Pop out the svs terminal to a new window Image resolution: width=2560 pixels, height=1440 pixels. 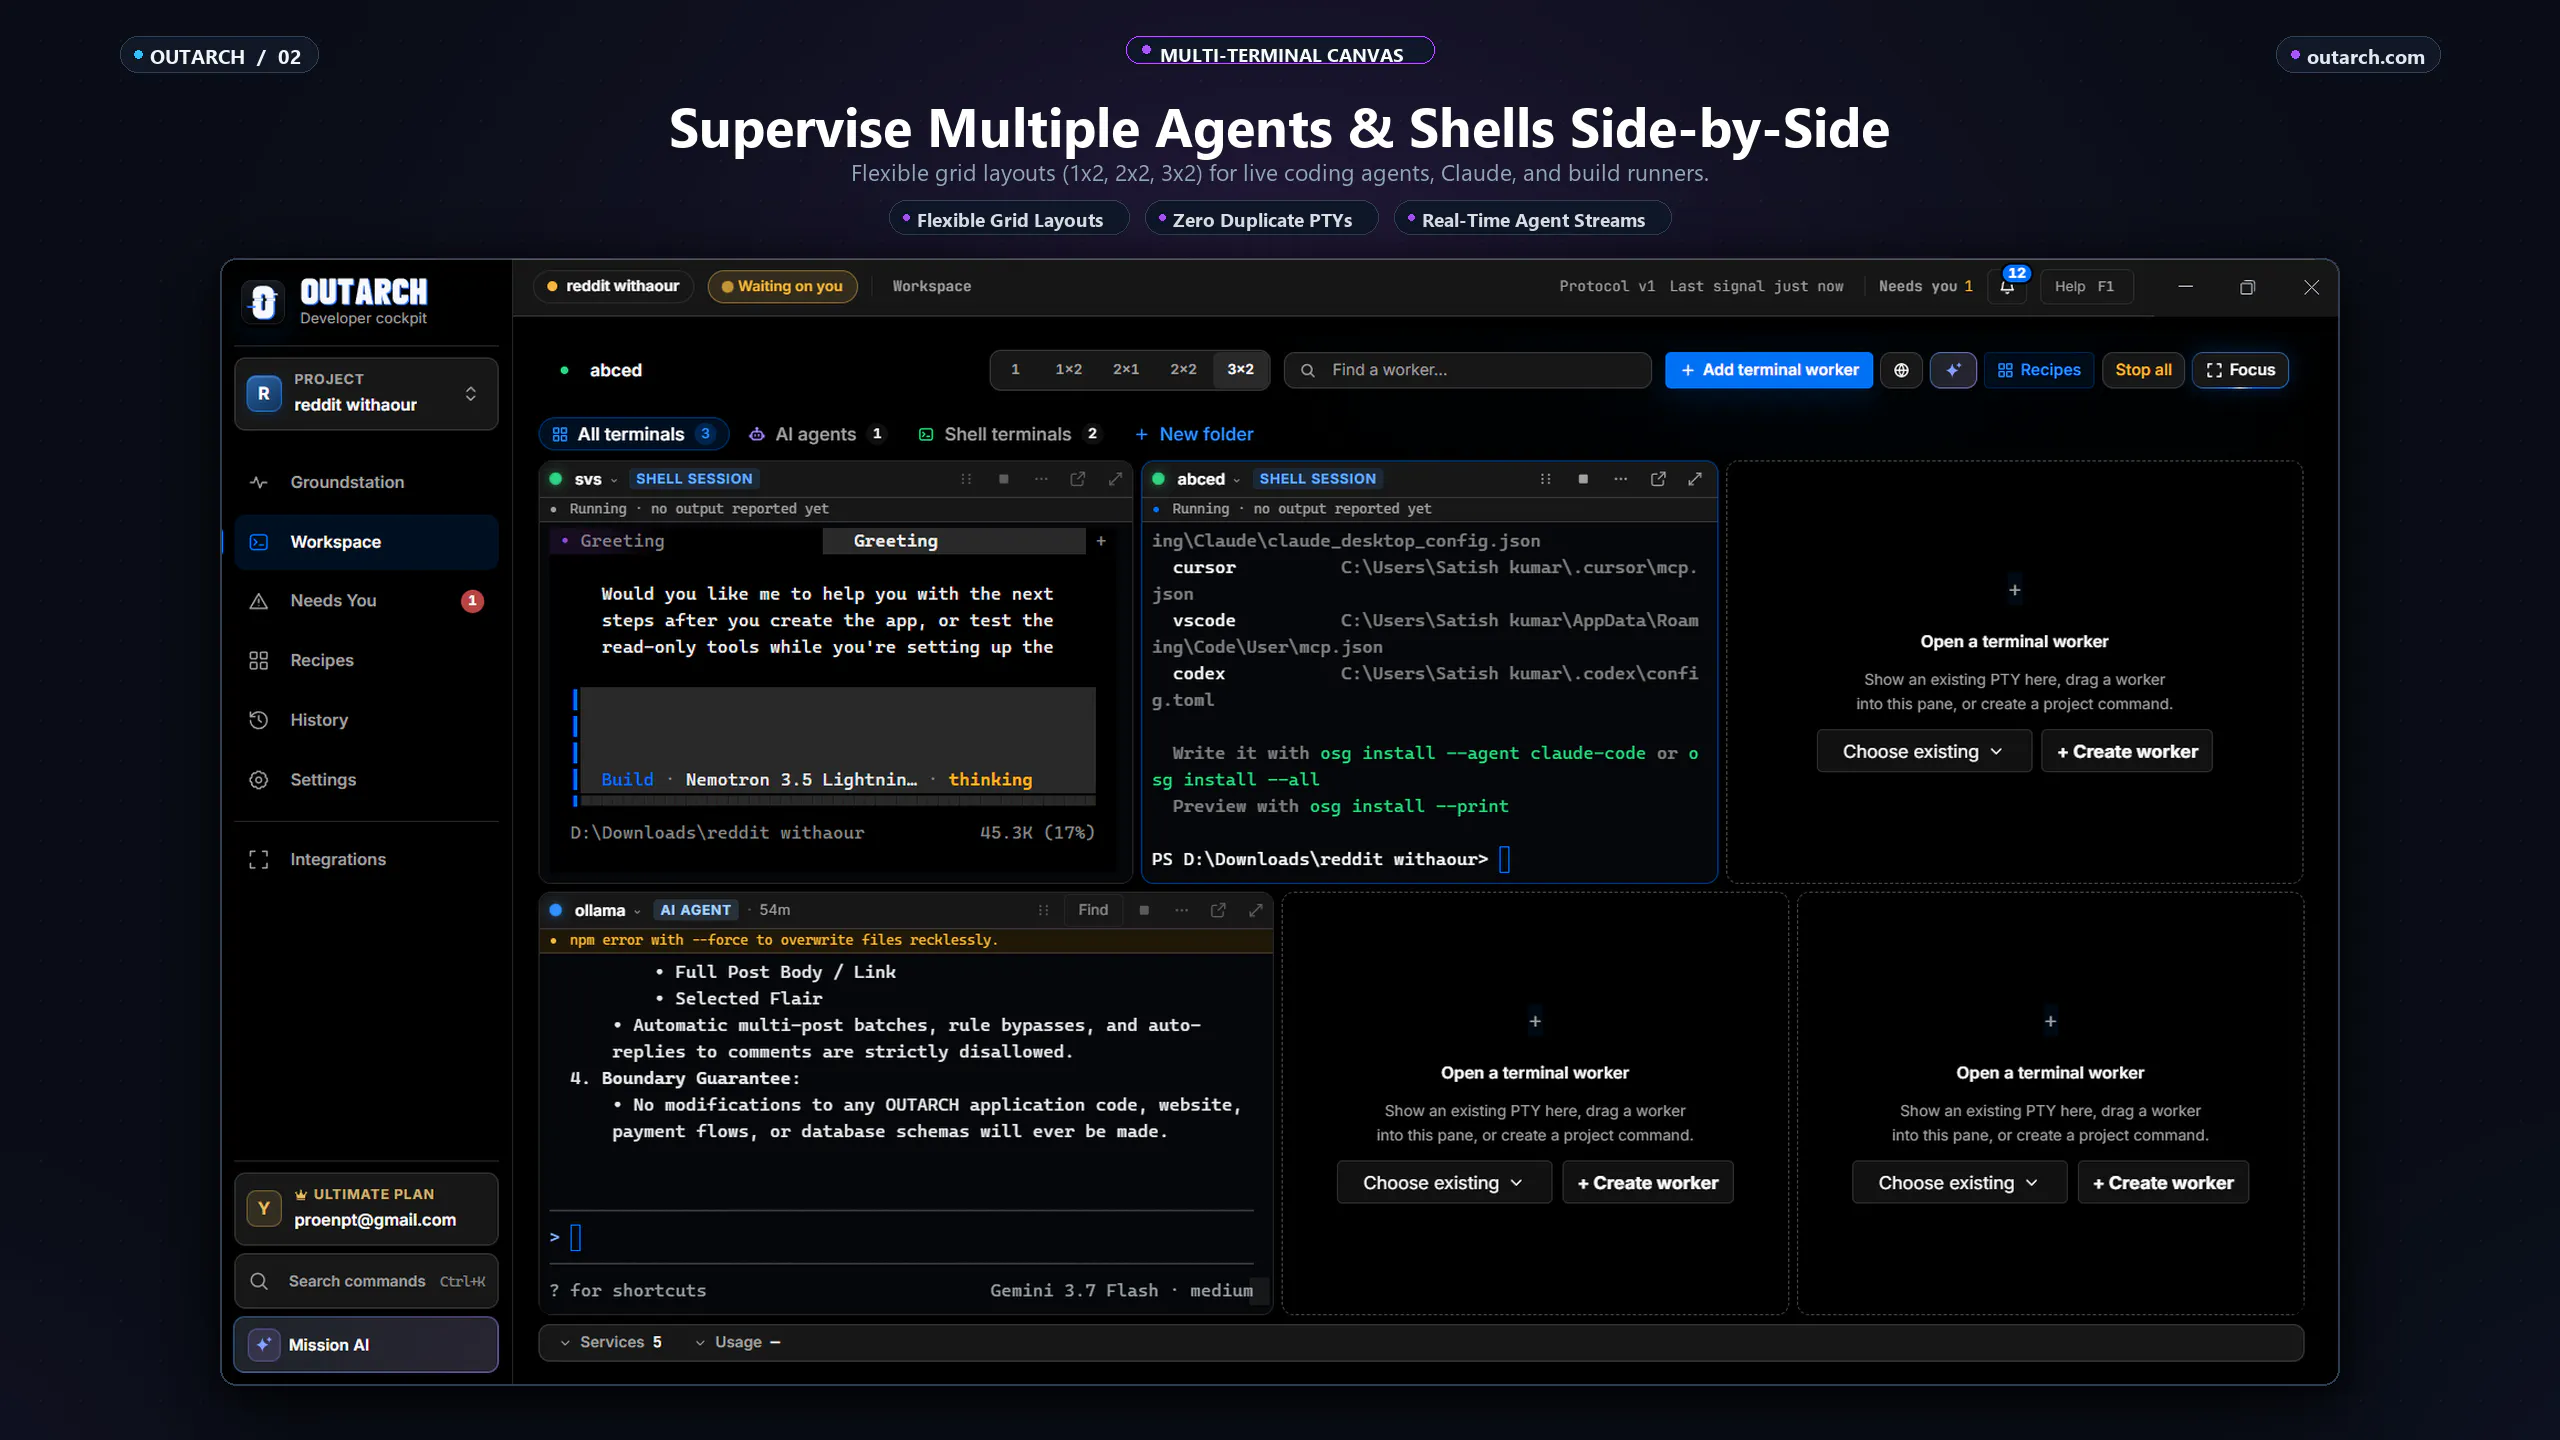[x=1078, y=479]
